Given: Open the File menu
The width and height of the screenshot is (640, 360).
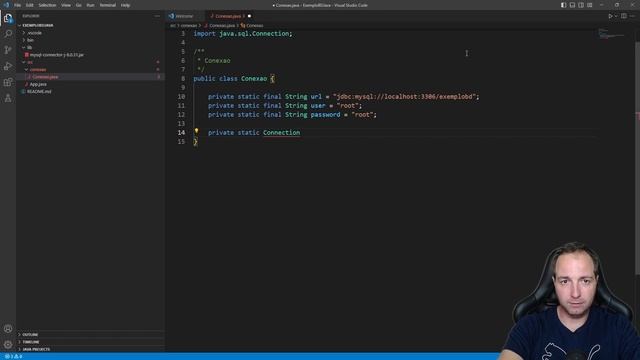Looking at the screenshot, I should point(18,5).
